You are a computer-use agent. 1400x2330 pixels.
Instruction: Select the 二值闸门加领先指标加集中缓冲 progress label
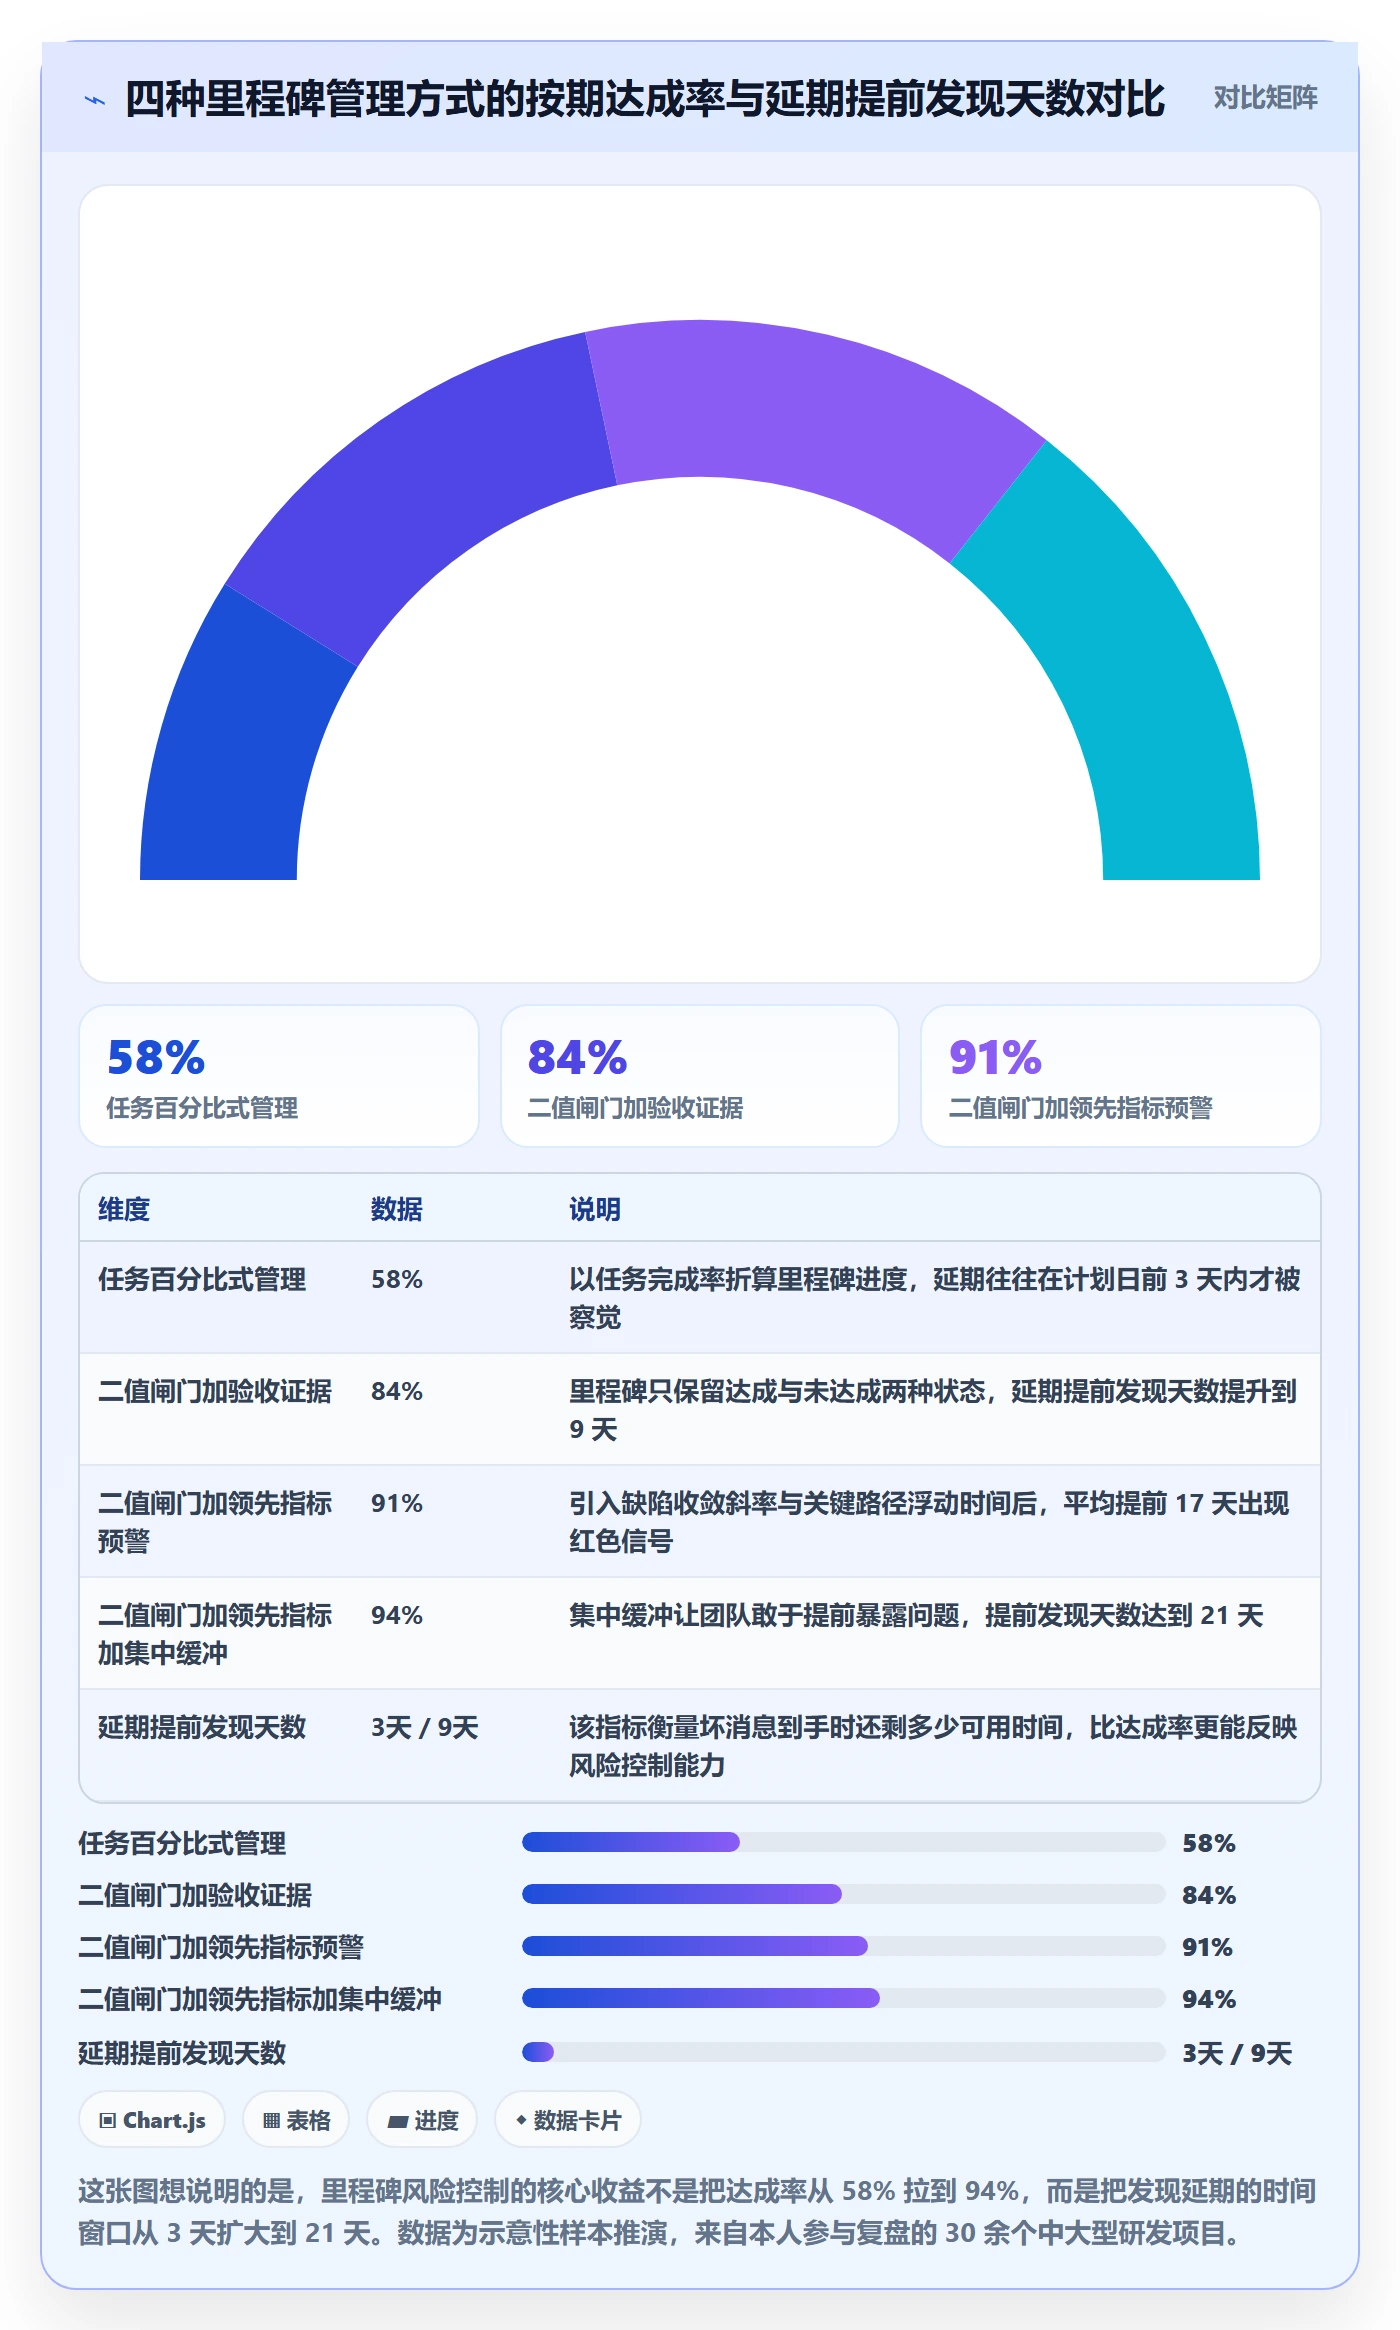pyautogui.click(x=260, y=1999)
